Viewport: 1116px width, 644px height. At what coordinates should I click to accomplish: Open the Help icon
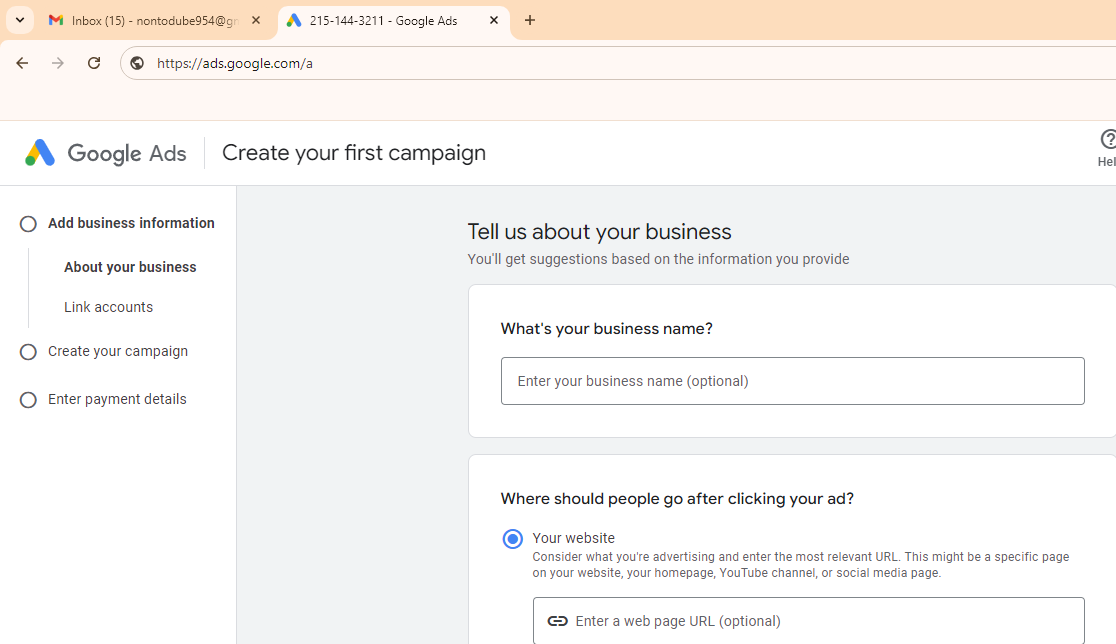pyautogui.click(x=1107, y=140)
